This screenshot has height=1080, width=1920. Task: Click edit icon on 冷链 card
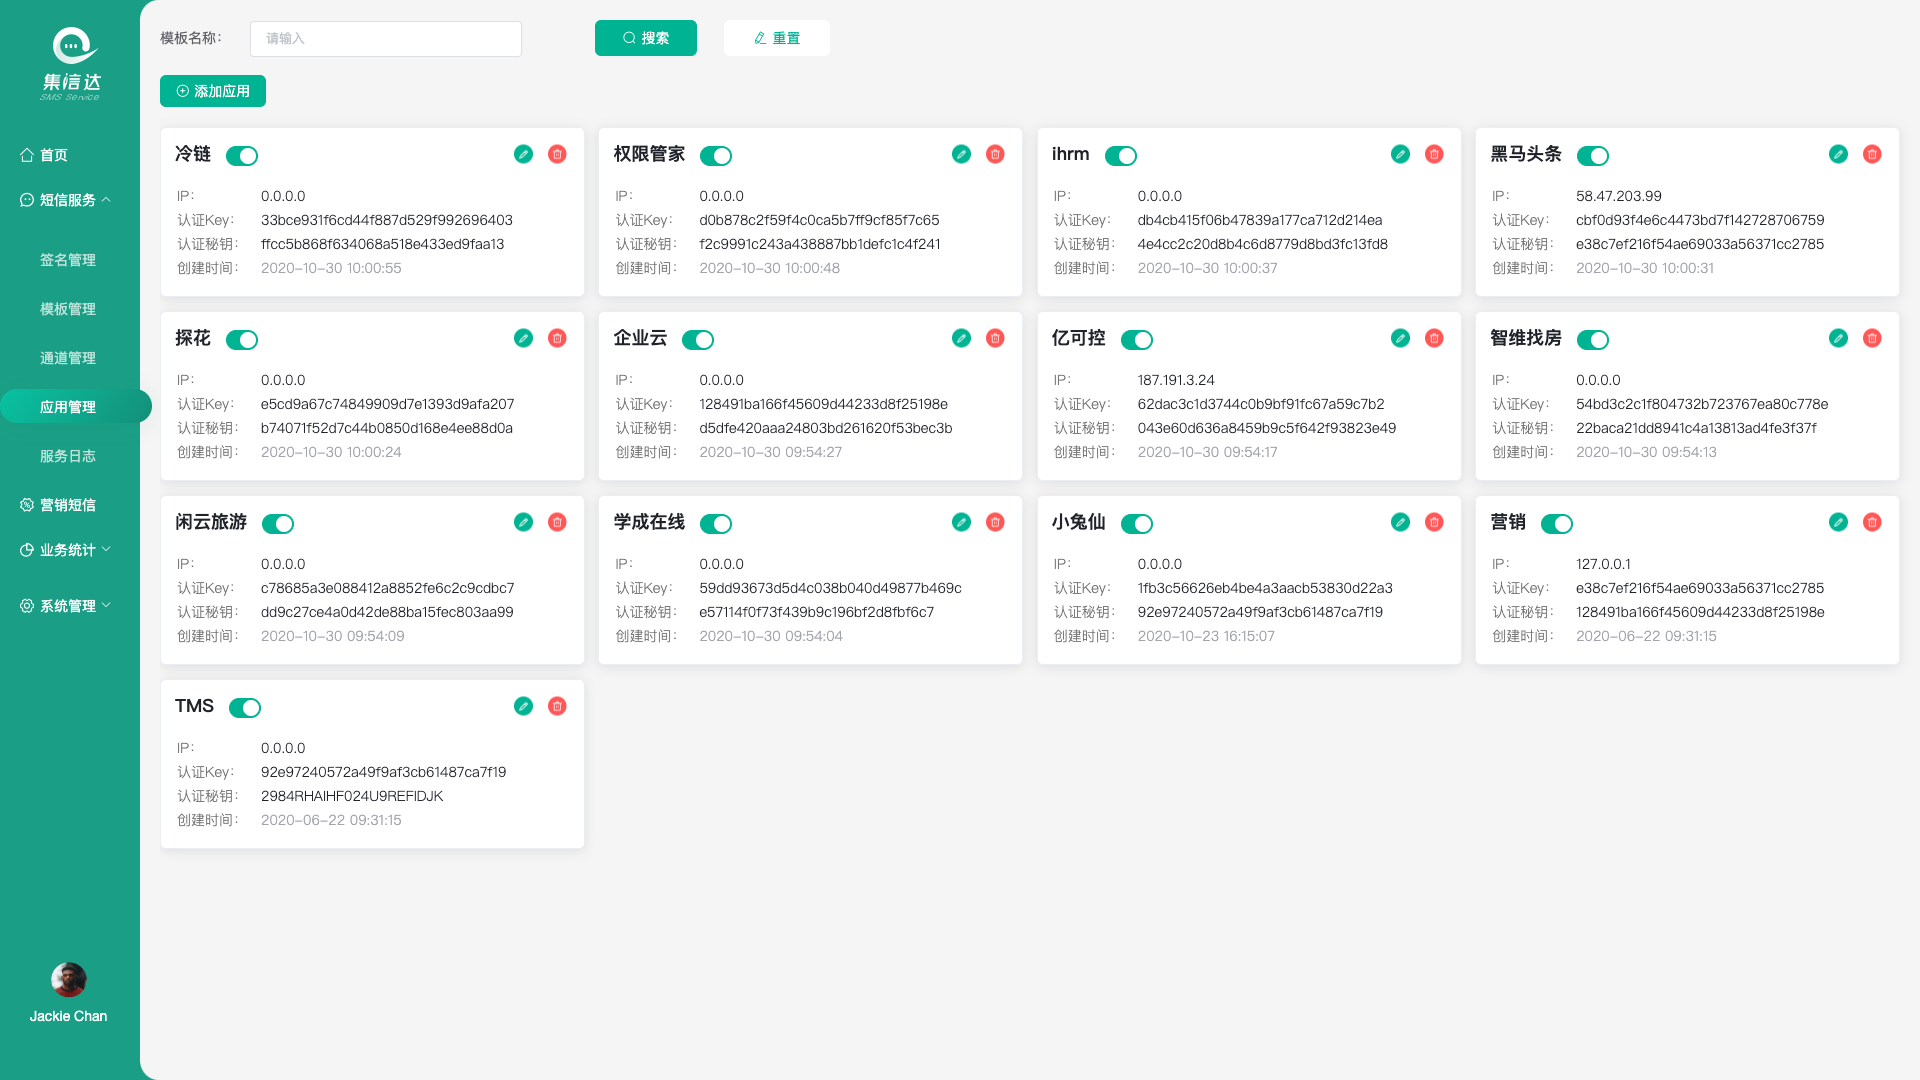tap(523, 154)
